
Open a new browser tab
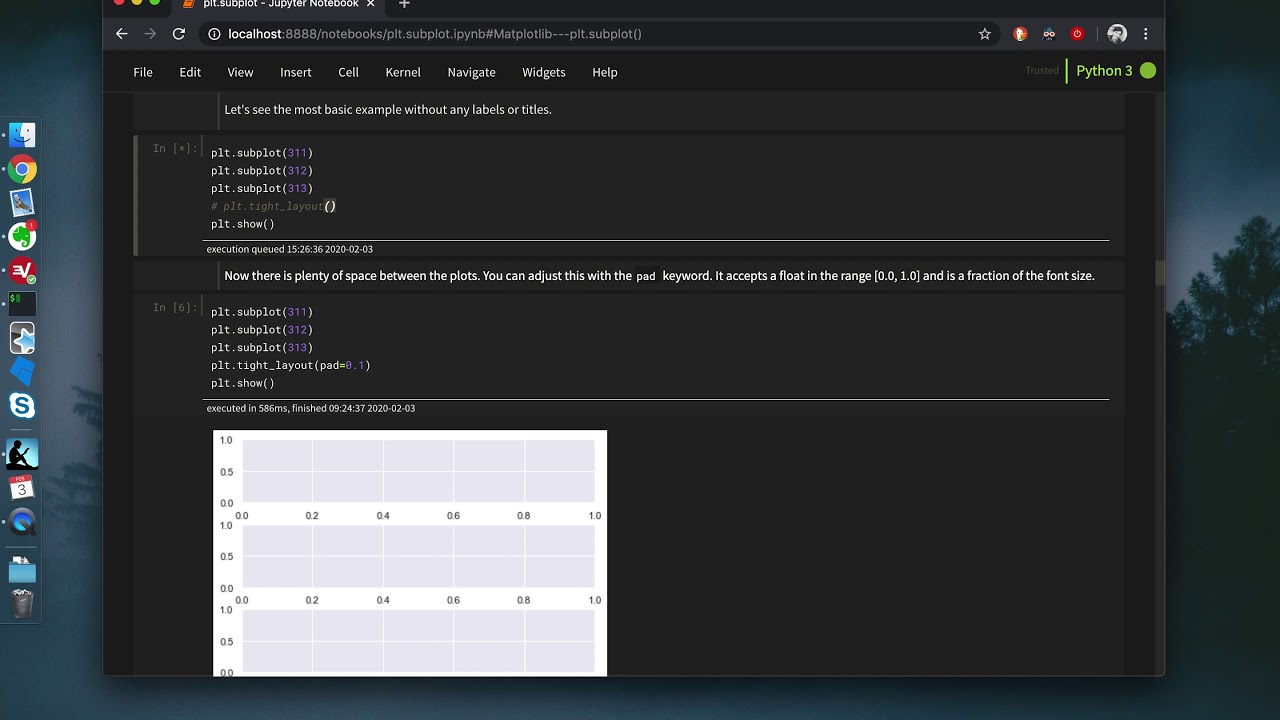tap(404, 5)
